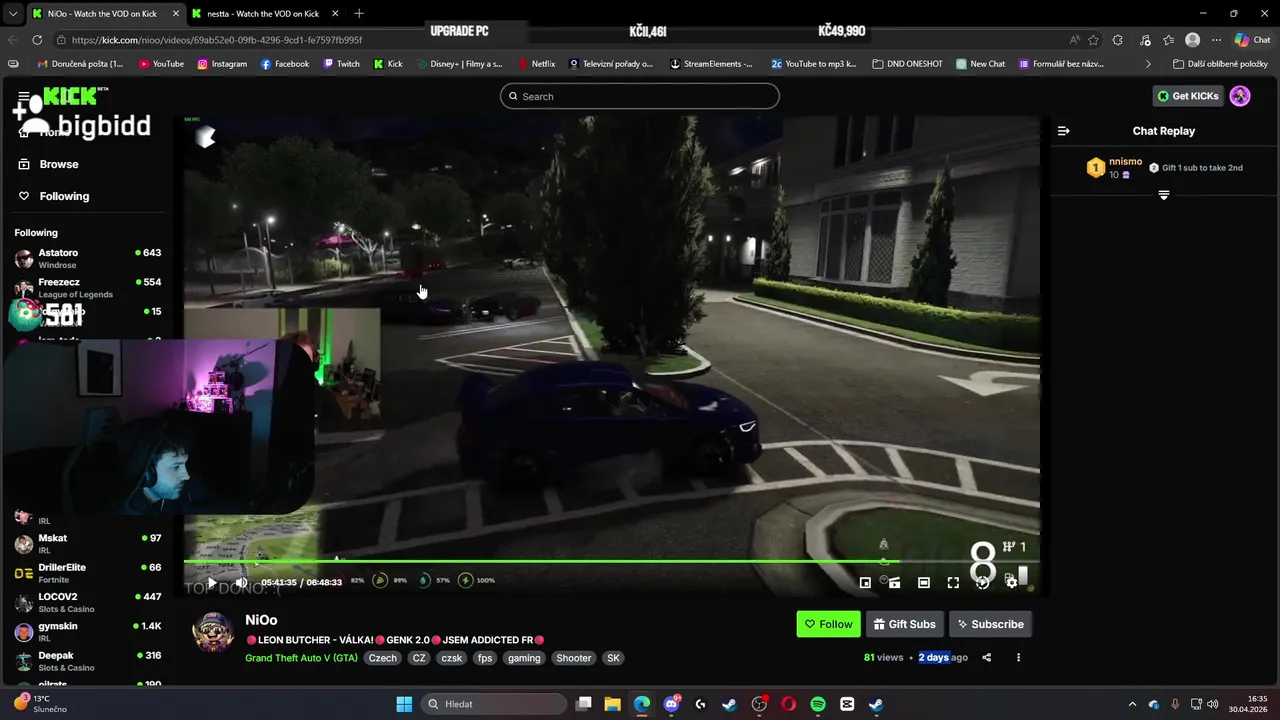Open Instagram bookmark
Screen dimensions: 1280x720
coord(222,64)
